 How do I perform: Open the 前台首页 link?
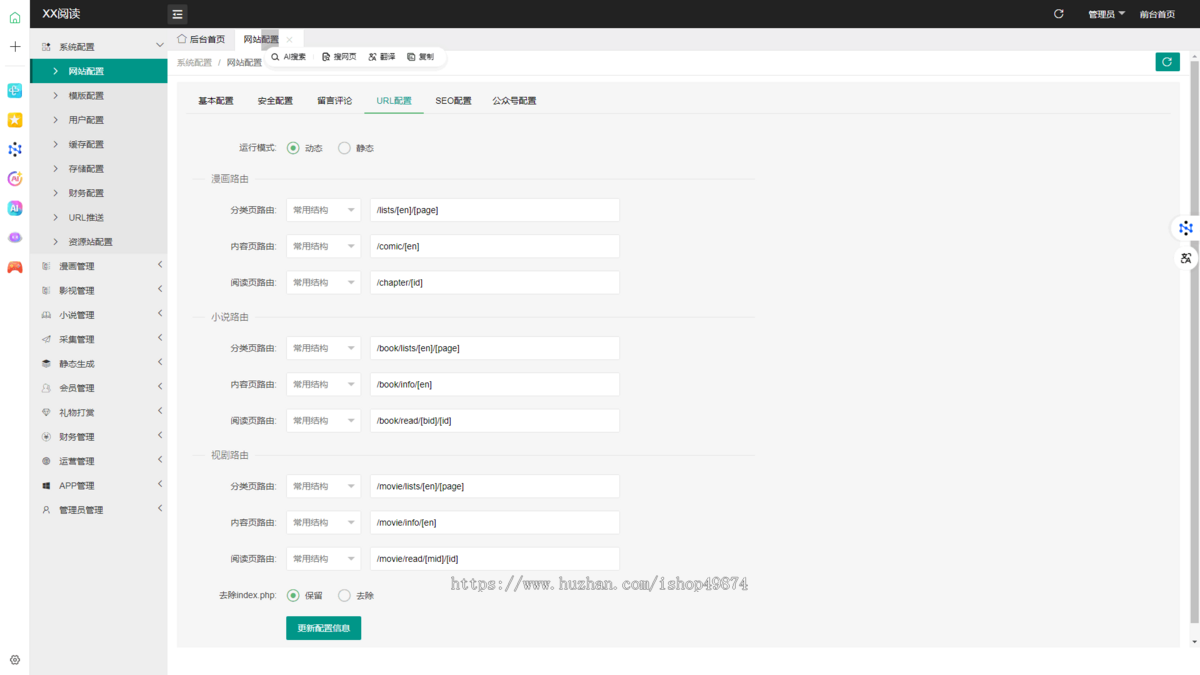coord(1157,14)
